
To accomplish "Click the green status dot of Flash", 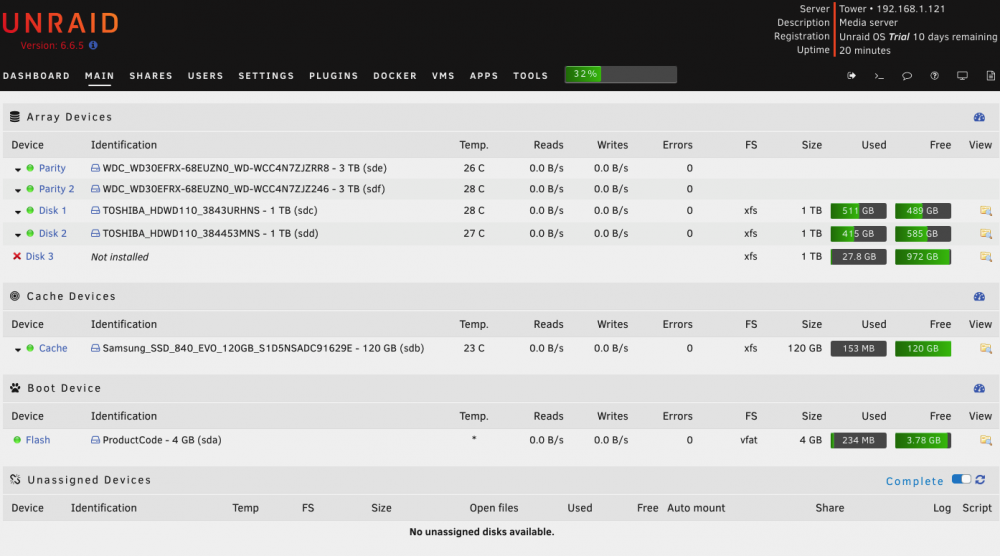I will tap(17, 440).
